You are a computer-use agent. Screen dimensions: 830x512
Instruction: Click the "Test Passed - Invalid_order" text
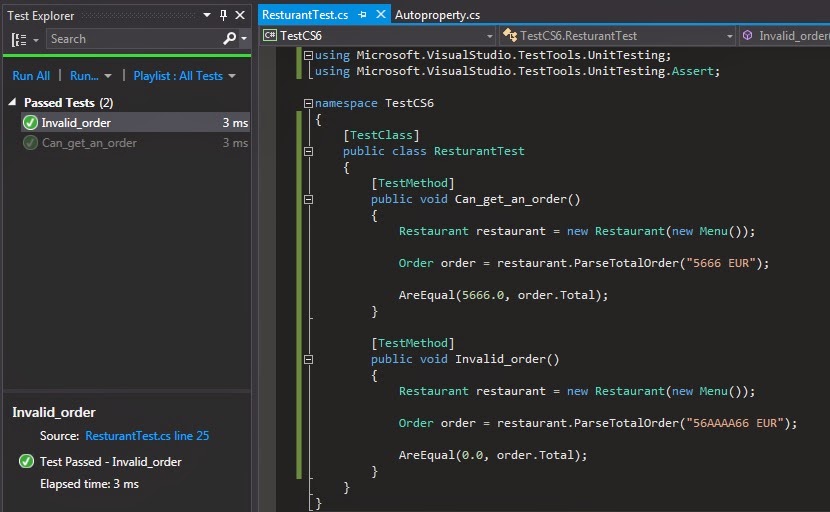pos(111,462)
